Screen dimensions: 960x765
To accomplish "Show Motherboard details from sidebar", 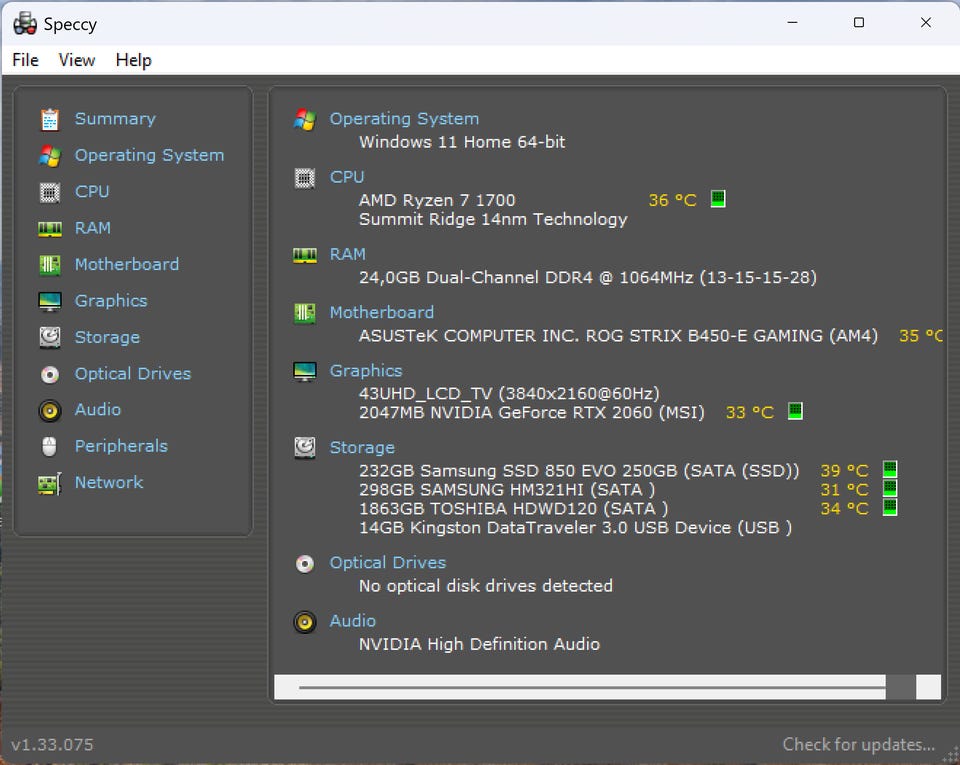I will point(127,264).
